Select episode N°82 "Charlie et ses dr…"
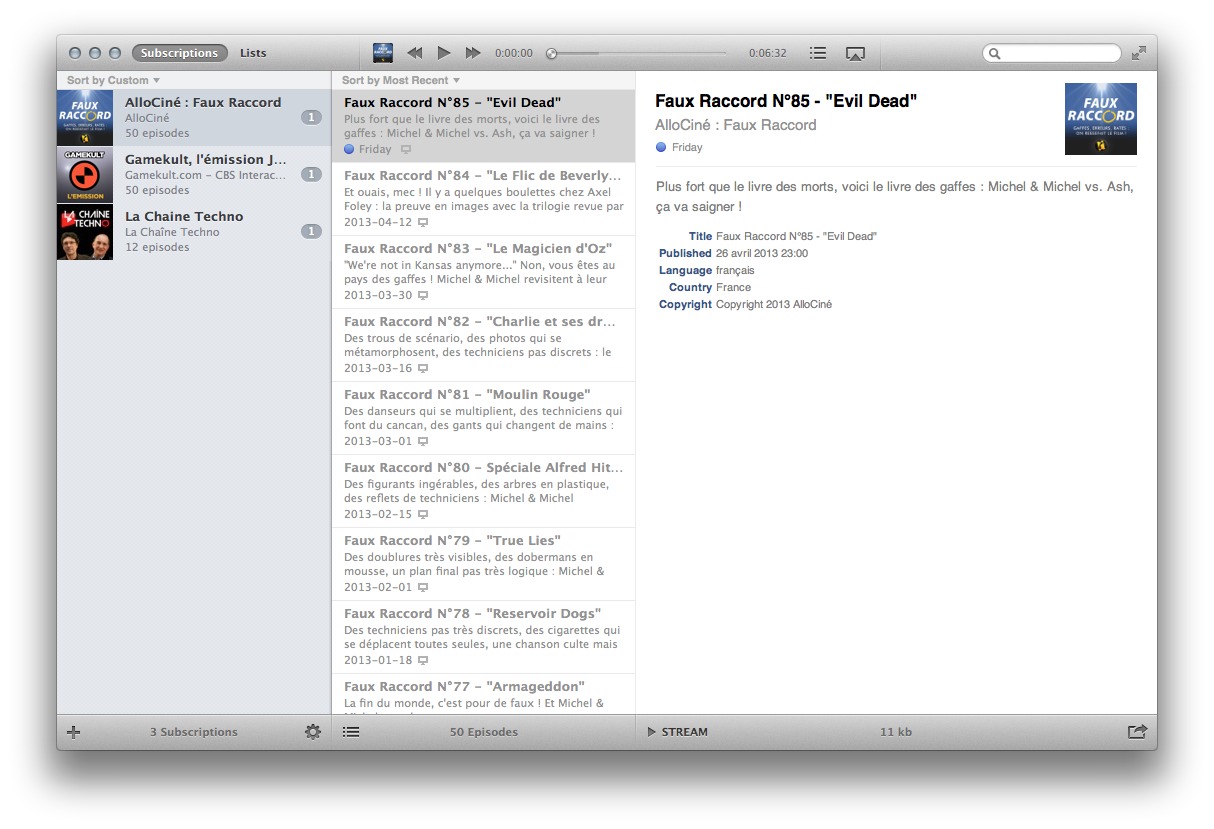 (x=484, y=345)
